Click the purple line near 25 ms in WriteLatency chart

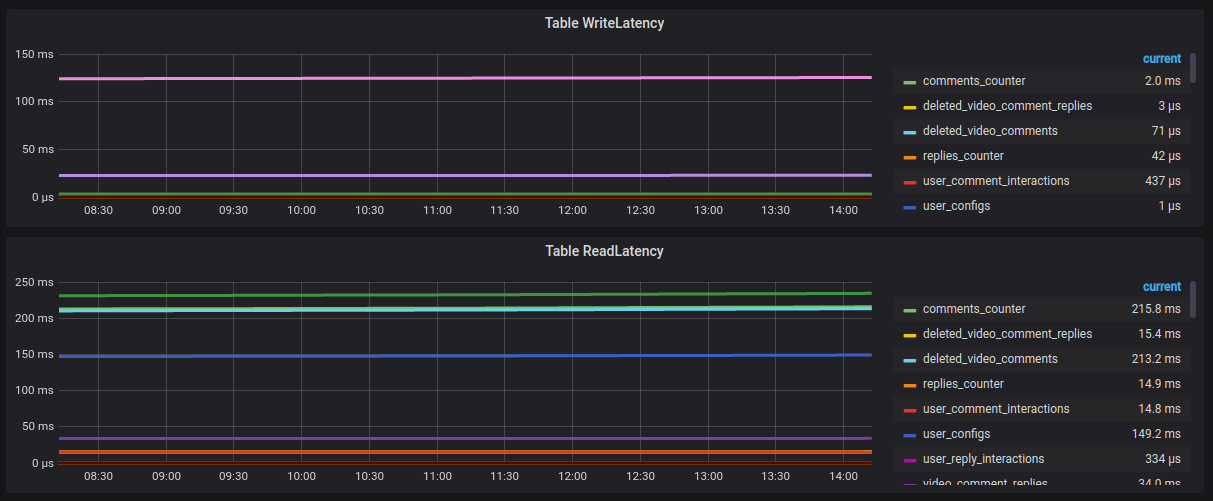[465, 175]
